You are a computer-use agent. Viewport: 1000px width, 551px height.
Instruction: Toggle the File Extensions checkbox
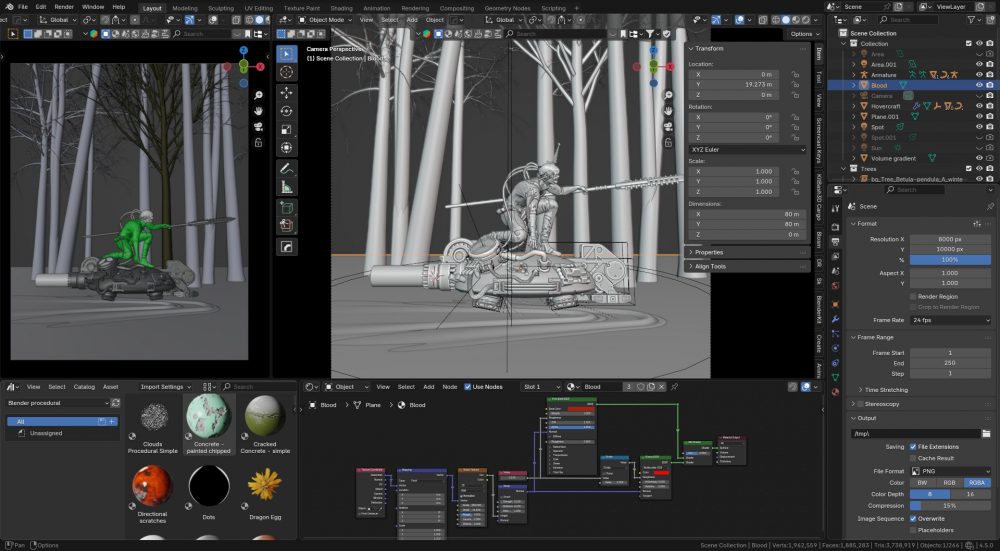(913, 447)
